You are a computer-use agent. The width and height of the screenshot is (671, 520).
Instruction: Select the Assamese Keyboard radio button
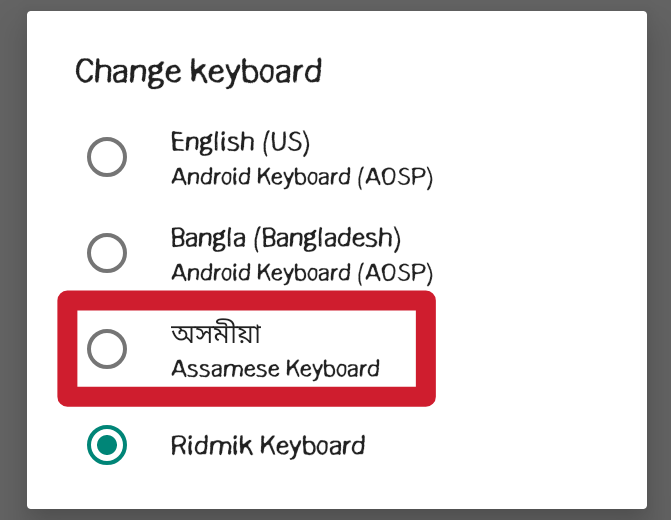pos(107,348)
